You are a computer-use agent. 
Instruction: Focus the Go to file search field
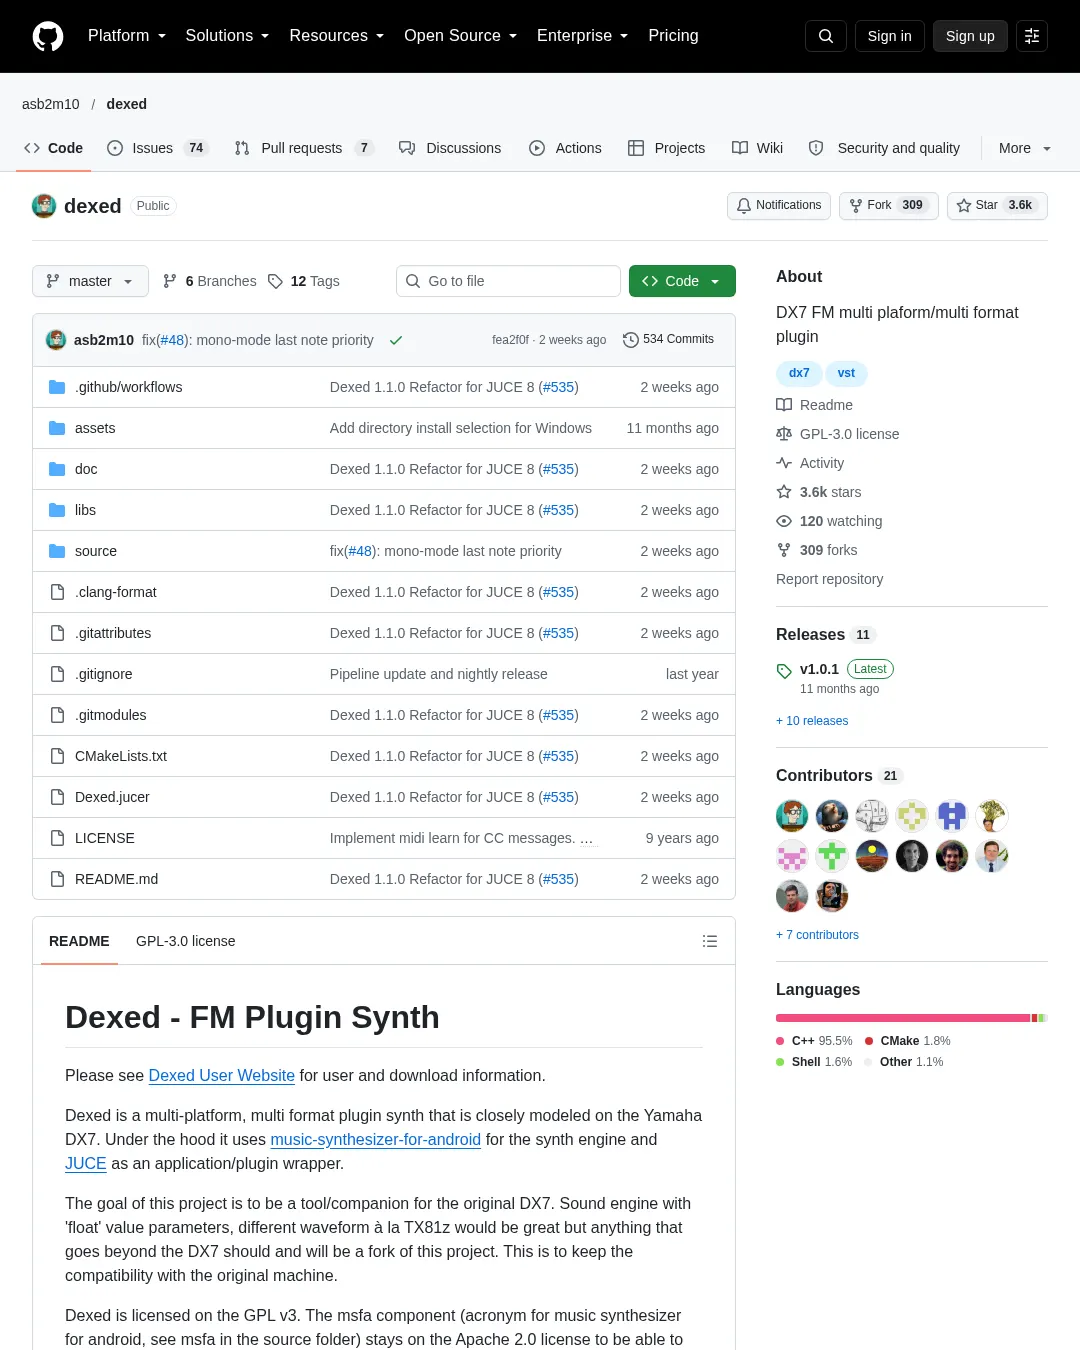pyautogui.click(x=509, y=281)
